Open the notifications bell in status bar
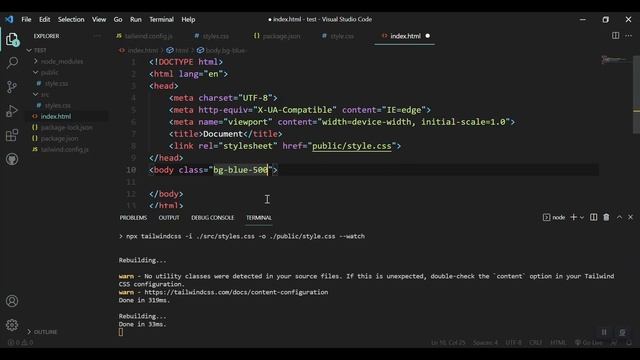 point(629,342)
